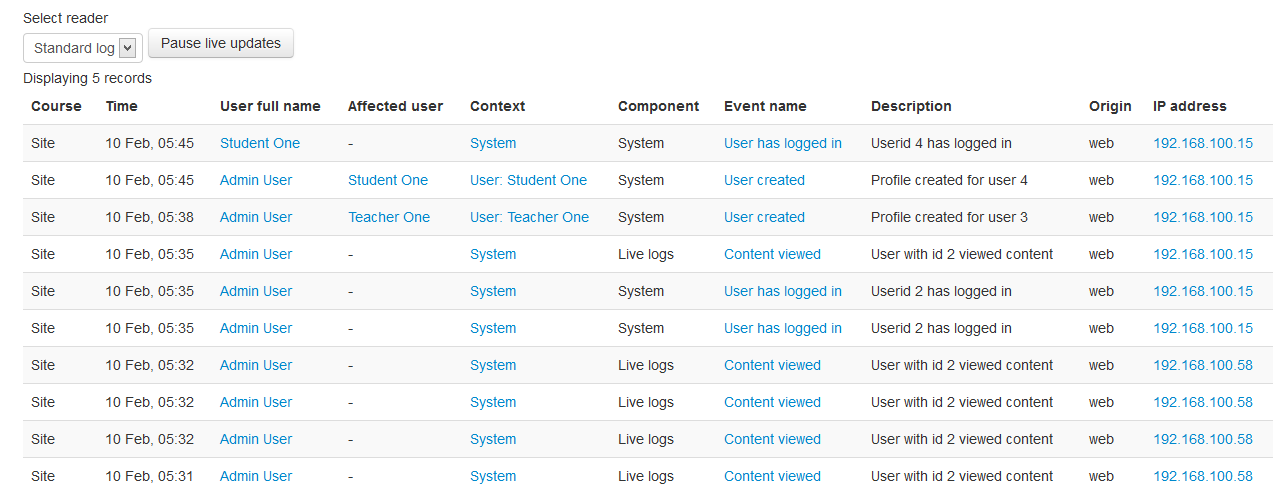
Task: Click System context in Student One's login row
Action: (x=493, y=143)
